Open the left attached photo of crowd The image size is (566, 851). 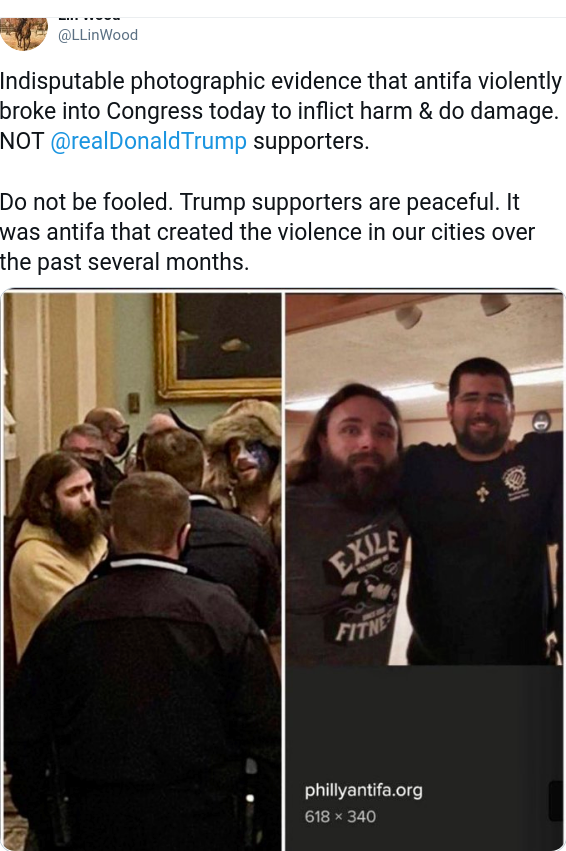coord(142,571)
